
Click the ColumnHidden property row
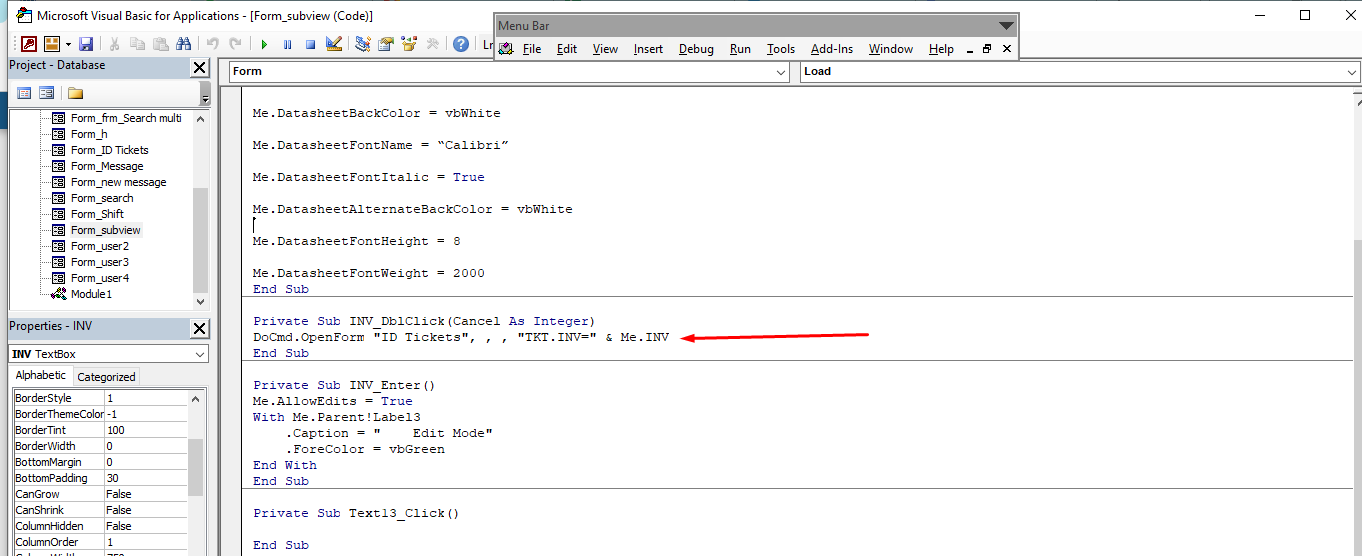(x=99, y=526)
